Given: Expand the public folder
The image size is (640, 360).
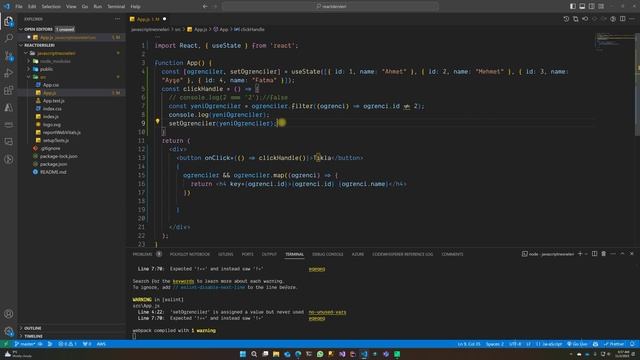Looking at the screenshot, I should [29, 69].
